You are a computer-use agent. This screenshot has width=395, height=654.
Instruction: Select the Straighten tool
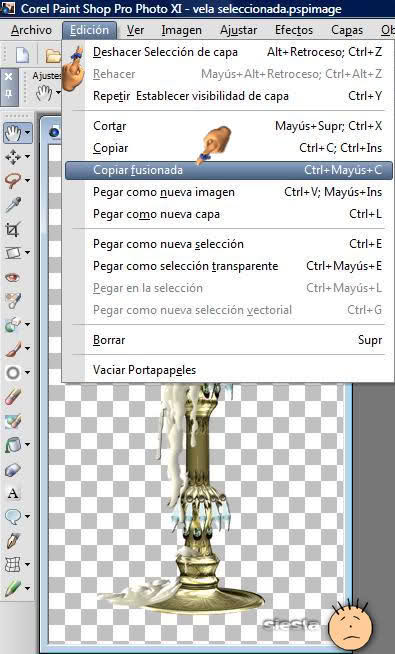pyautogui.click(x=13, y=253)
